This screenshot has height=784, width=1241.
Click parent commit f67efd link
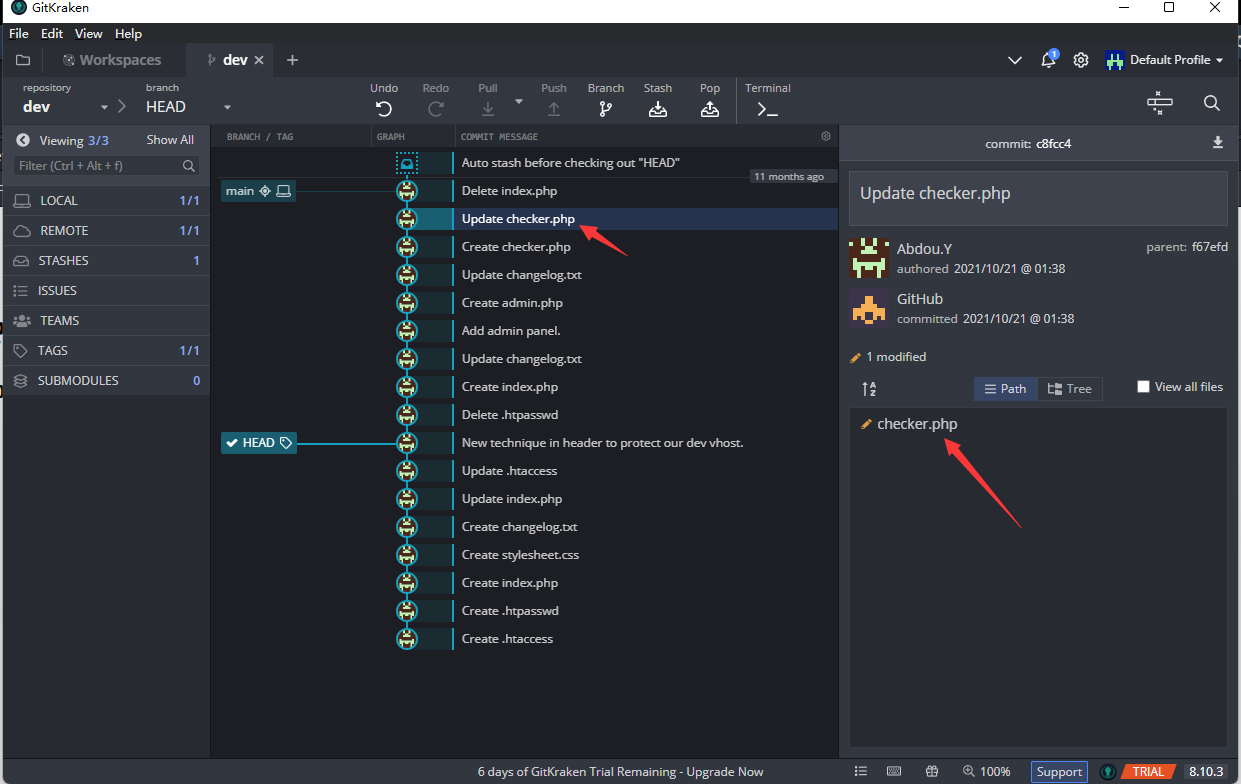point(1209,247)
